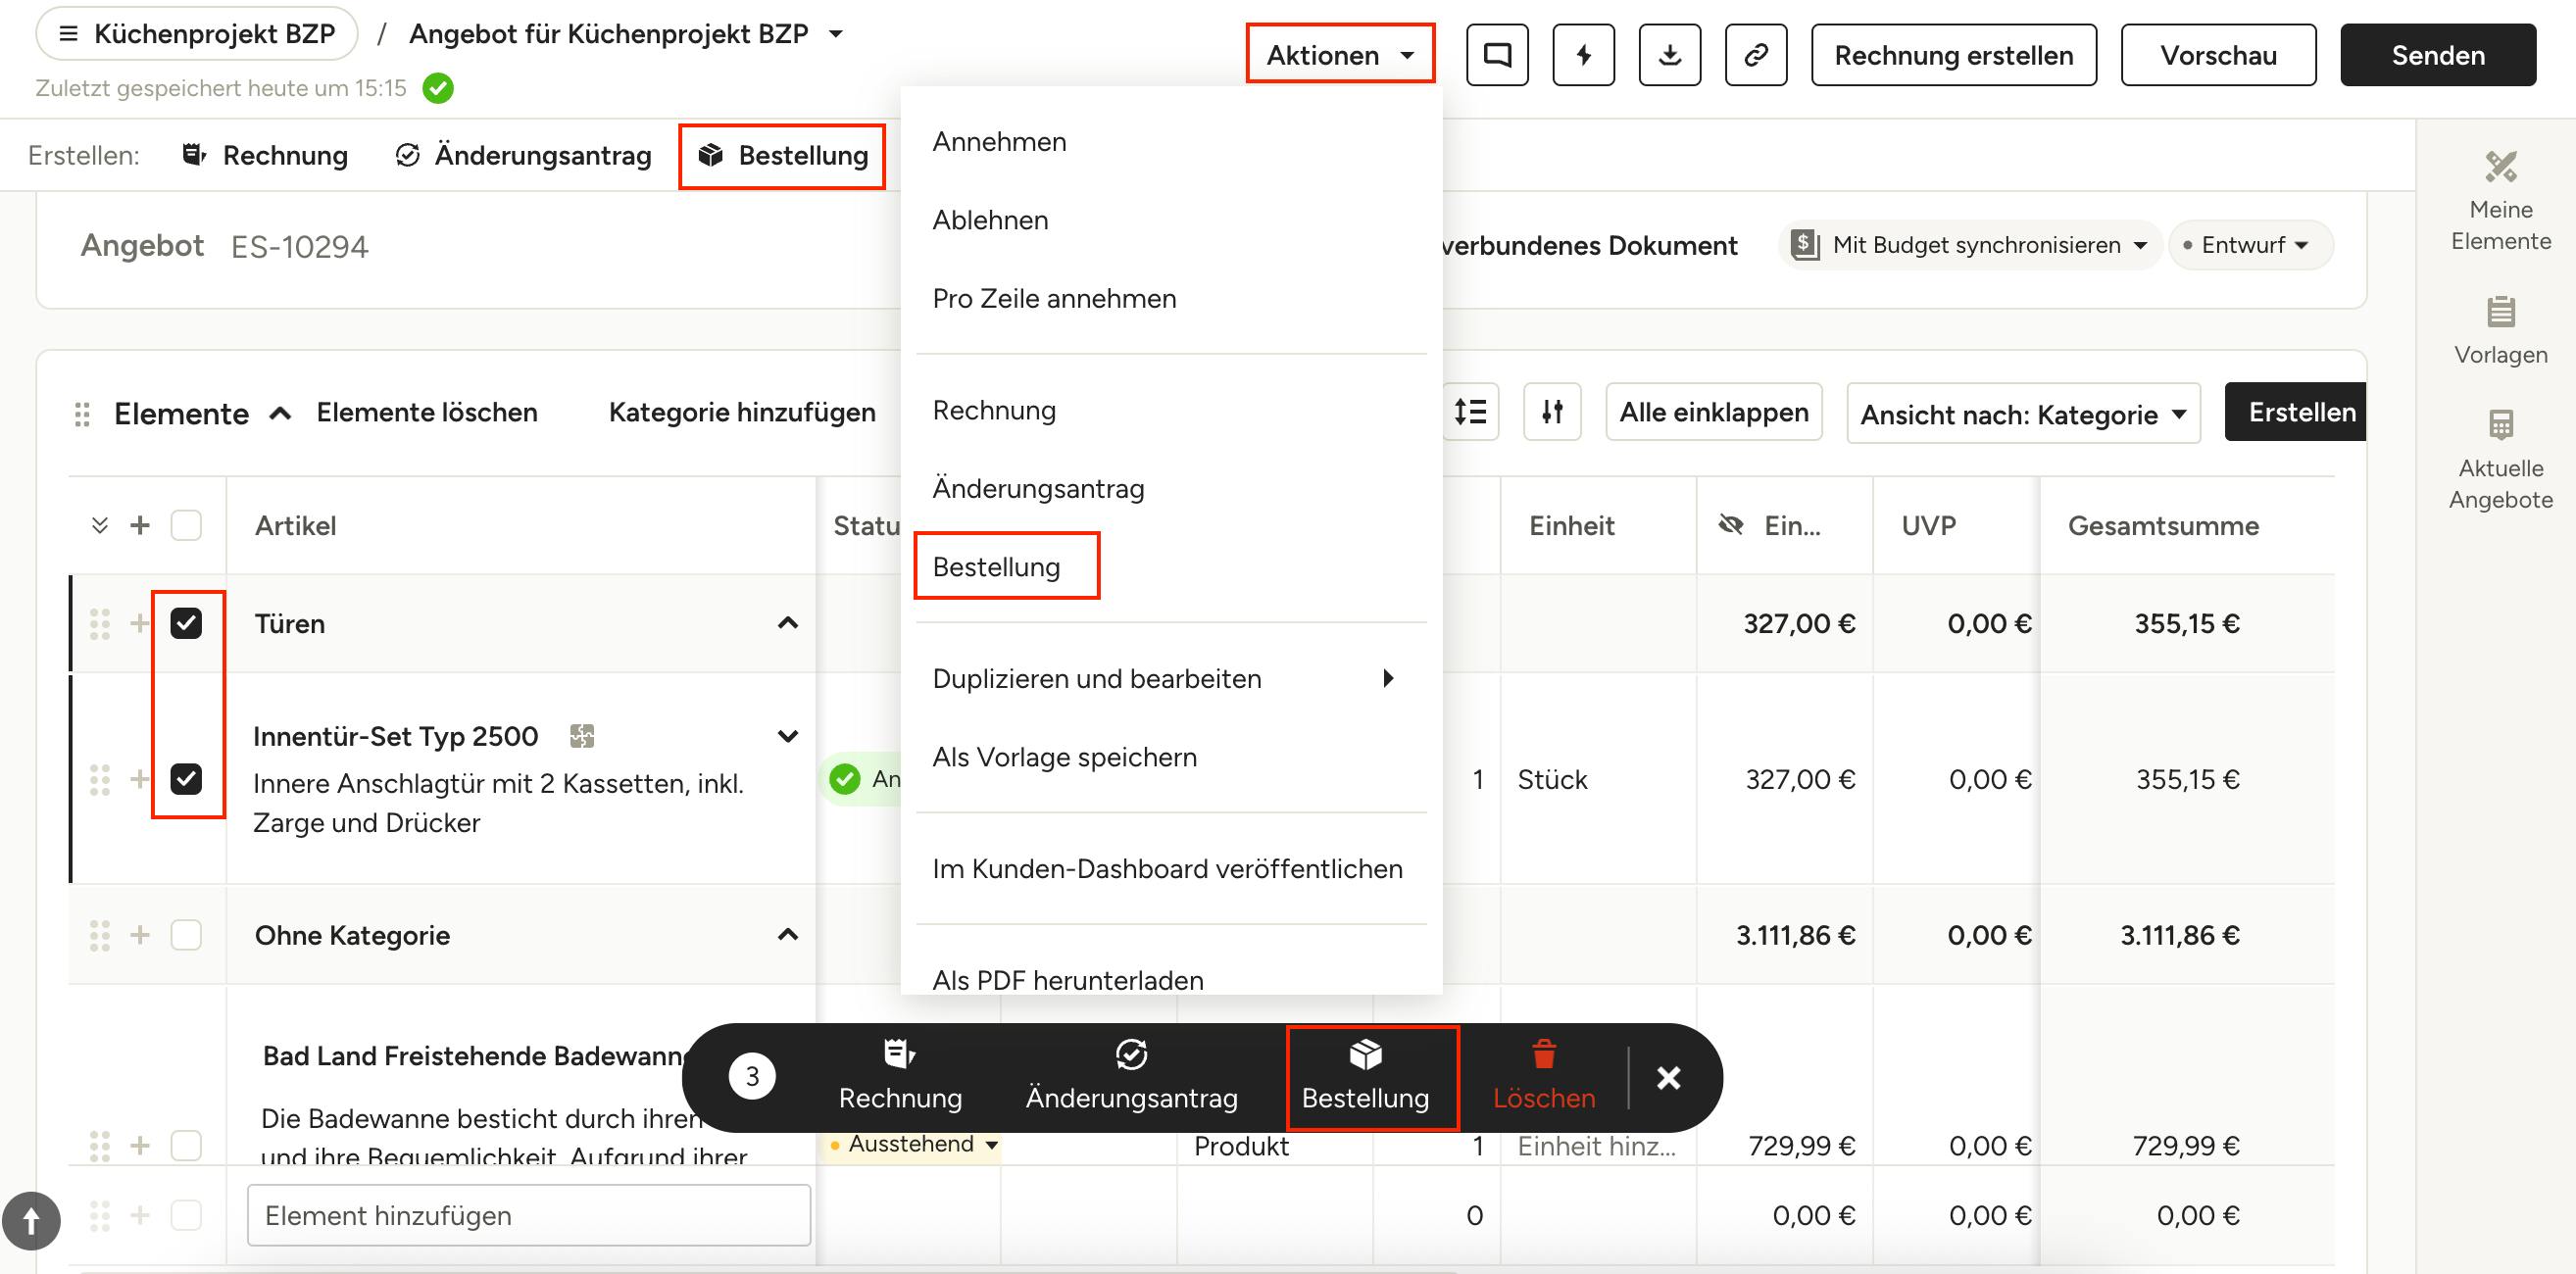The height and width of the screenshot is (1274, 2576).
Task: Click green saved checkmark icon
Action: pos(438,88)
